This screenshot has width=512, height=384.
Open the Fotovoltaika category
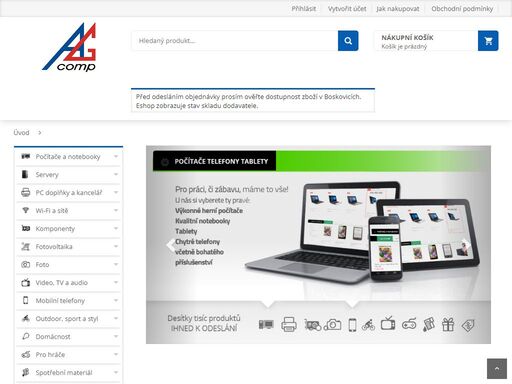point(54,247)
